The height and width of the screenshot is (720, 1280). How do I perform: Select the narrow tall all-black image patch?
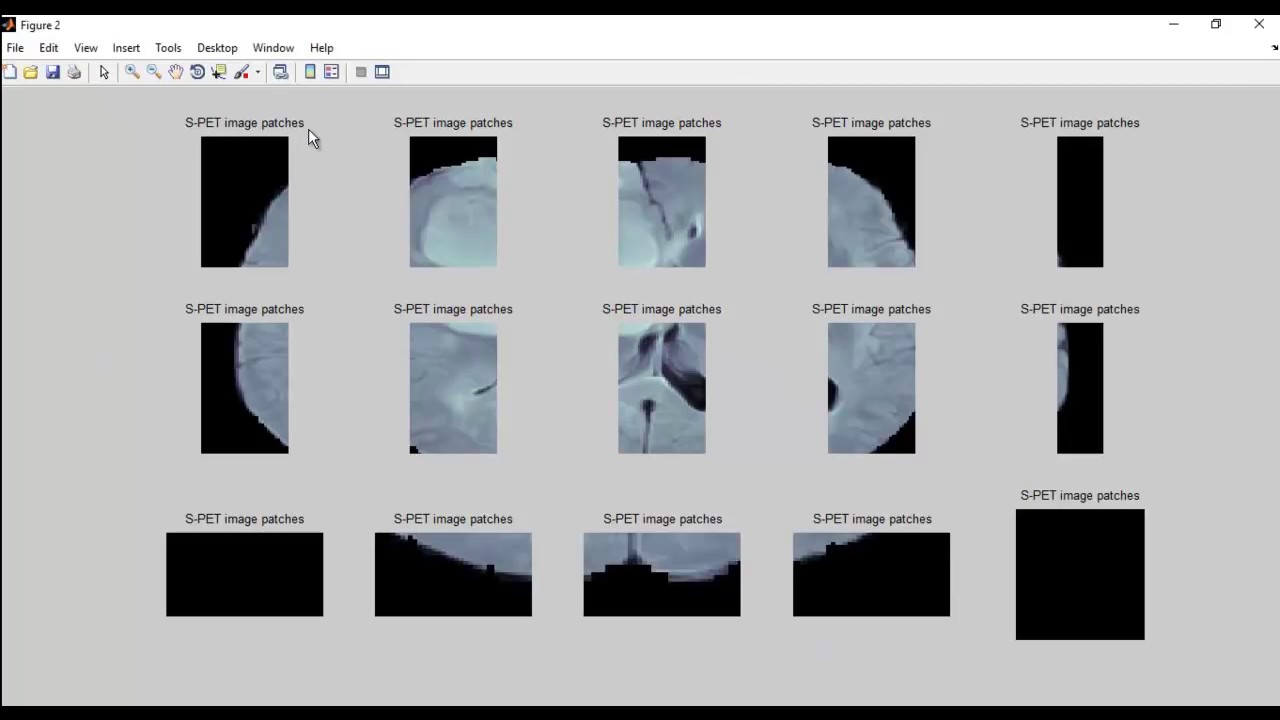pyautogui.click(x=1080, y=202)
